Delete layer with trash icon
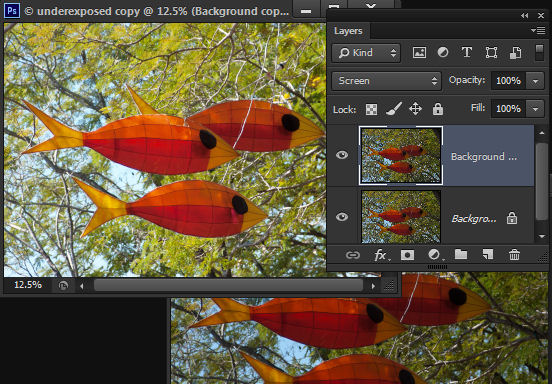This screenshot has width=552, height=384. [x=514, y=254]
